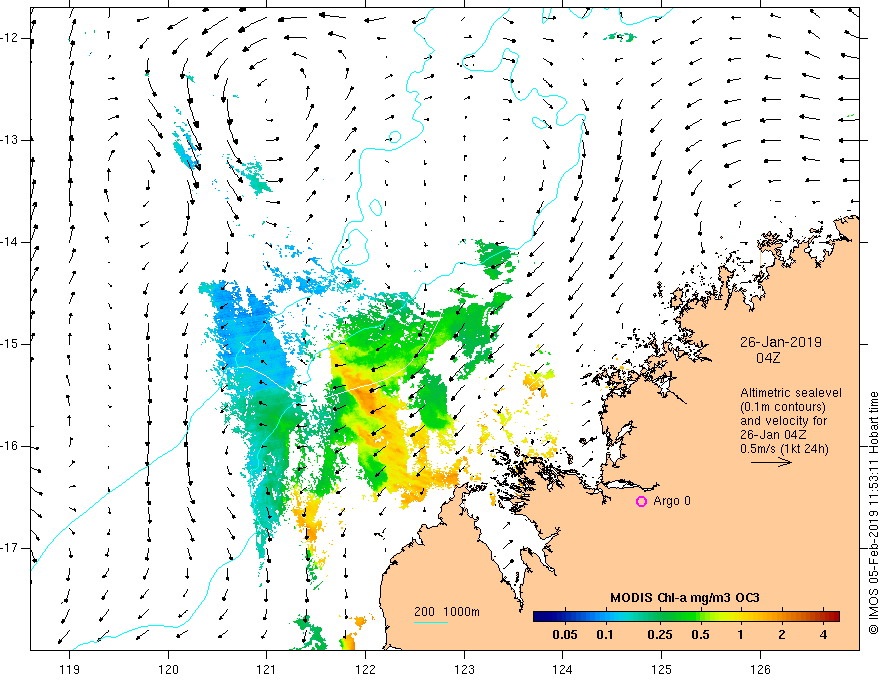The width and height of the screenshot is (880, 680).
Task: Click longitude axis label '123'
Action: (x=464, y=669)
